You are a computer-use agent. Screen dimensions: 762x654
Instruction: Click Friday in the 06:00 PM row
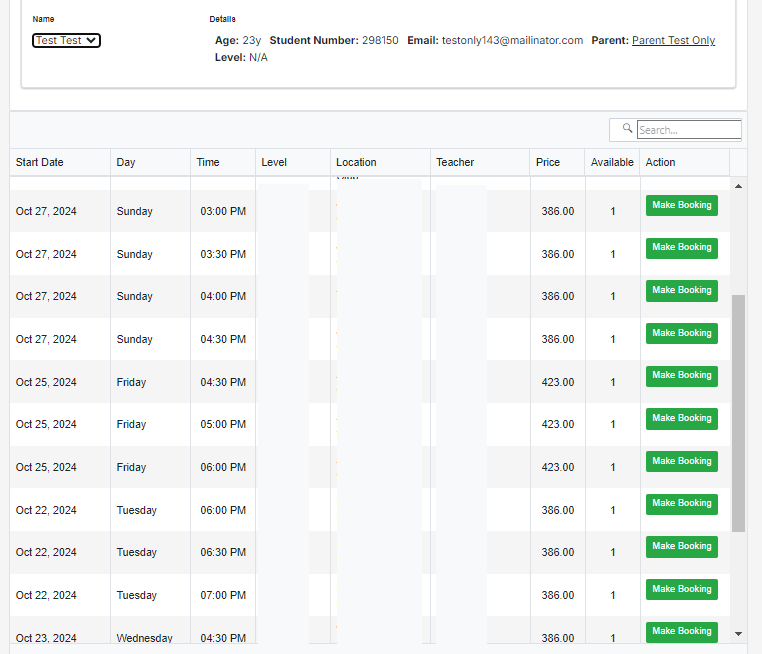point(131,467)
